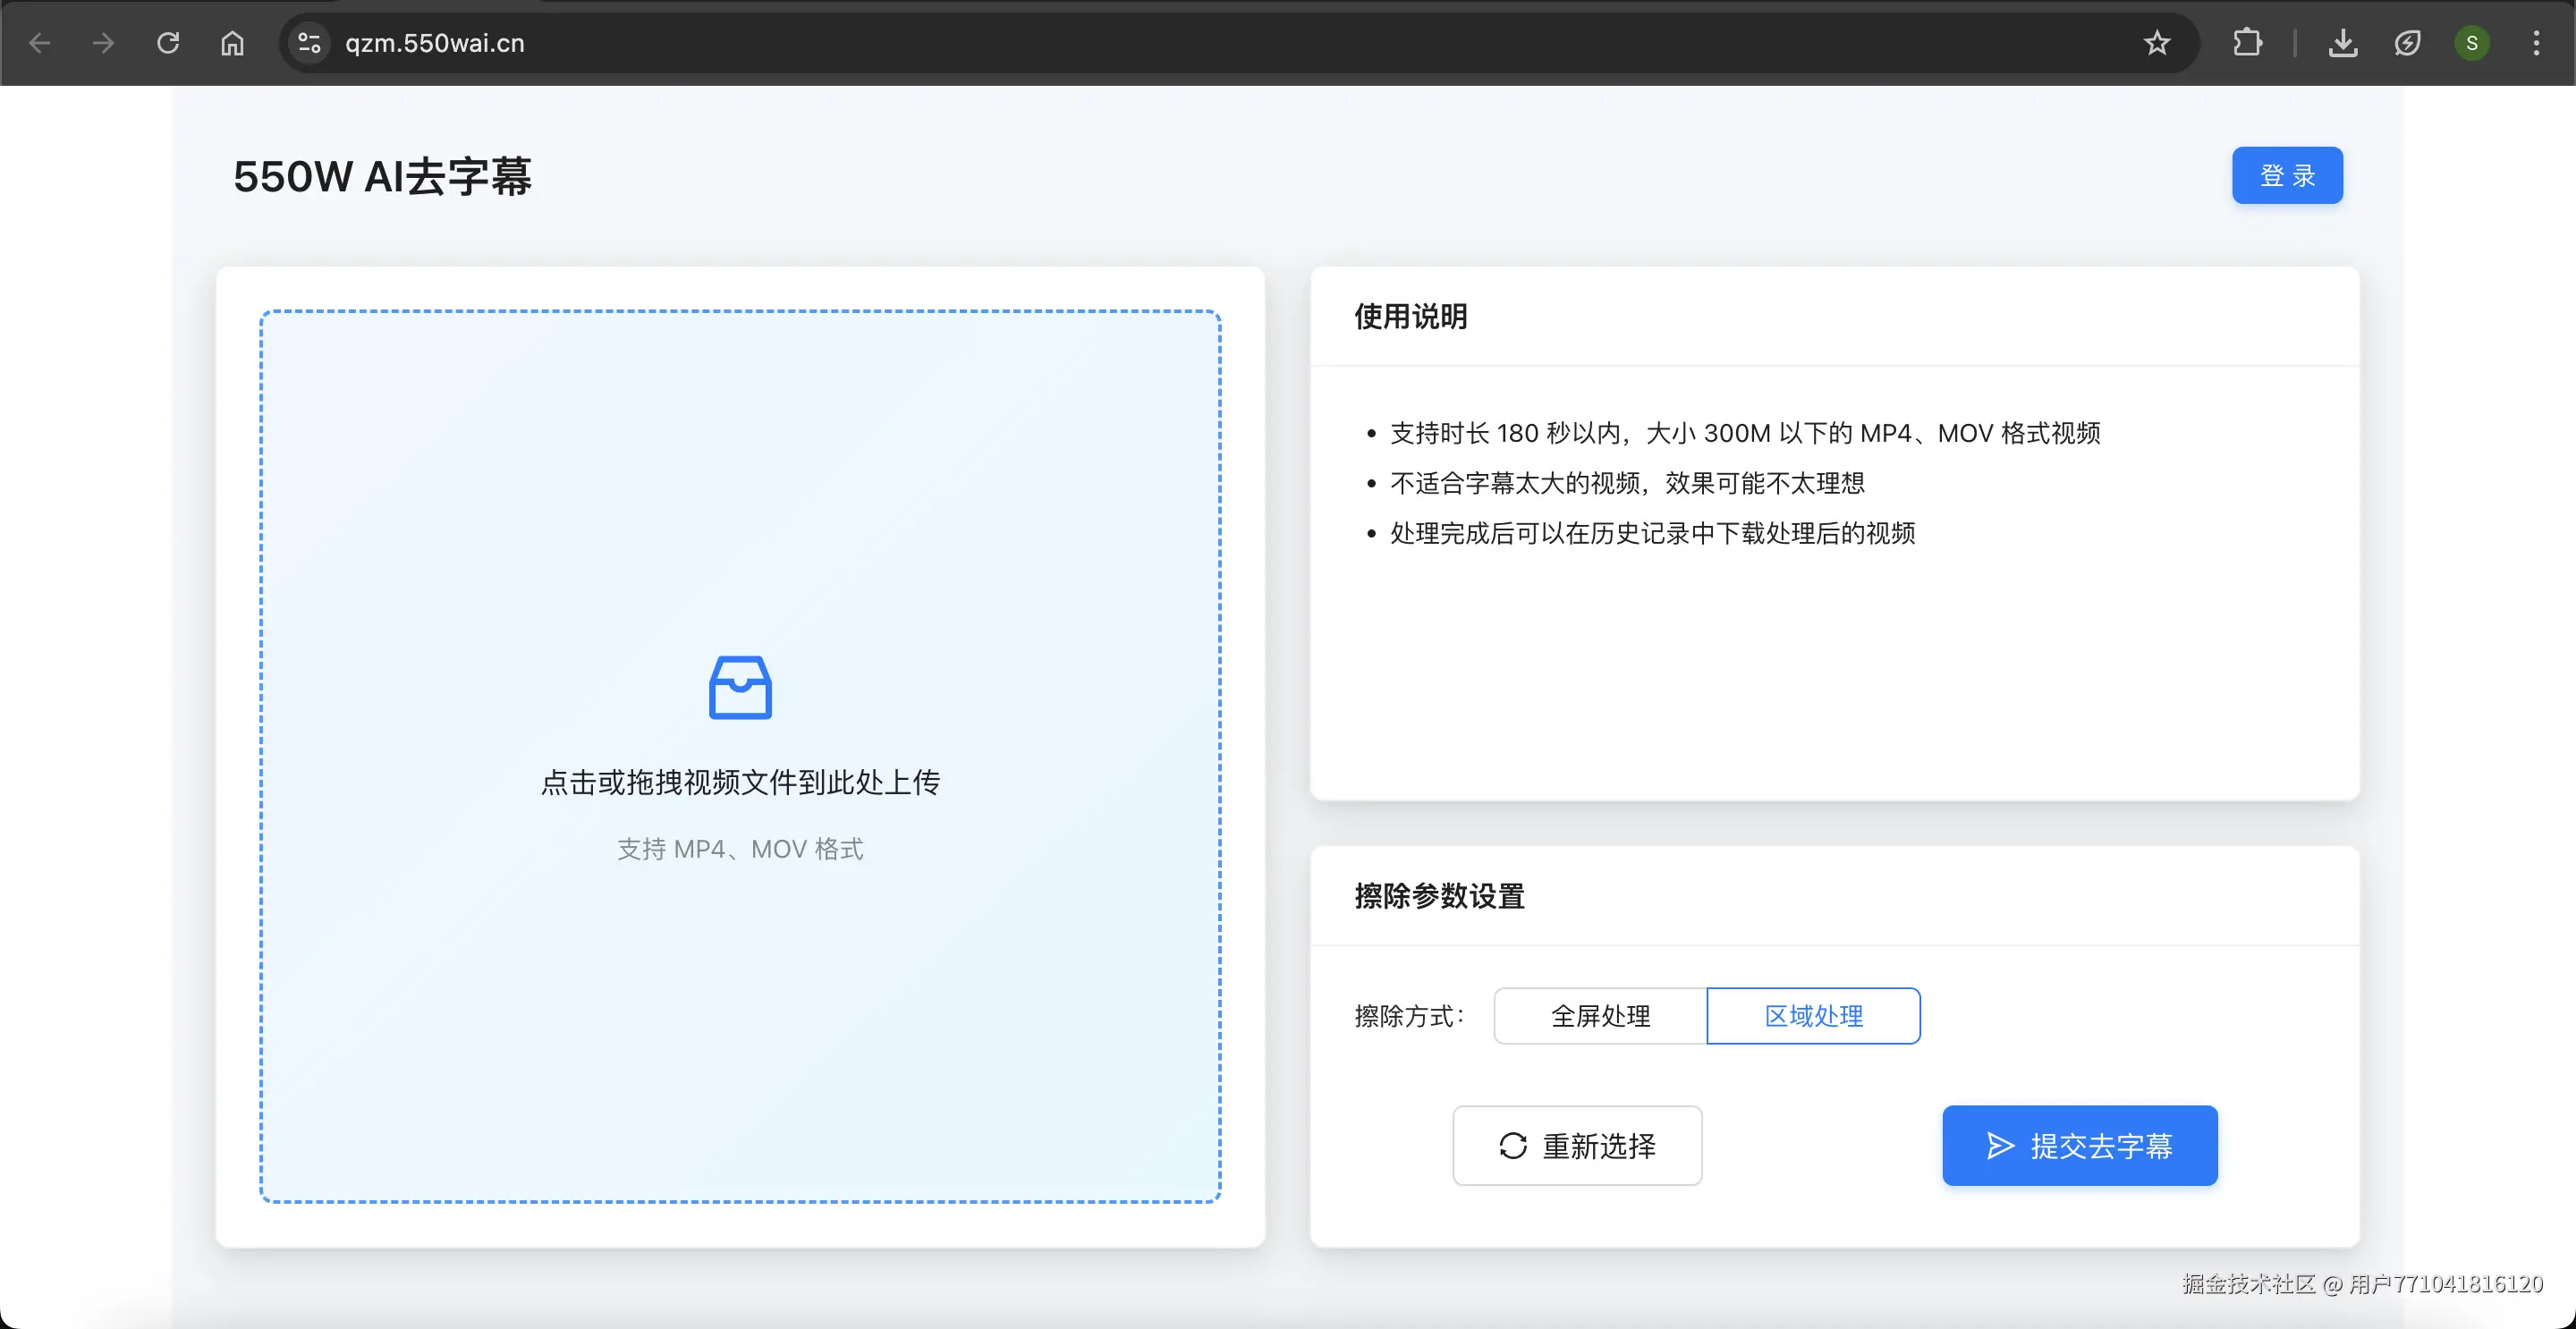Click the 重新选择 reselect button
Screen dimensions: 2576x1329
point(1577,1145)
